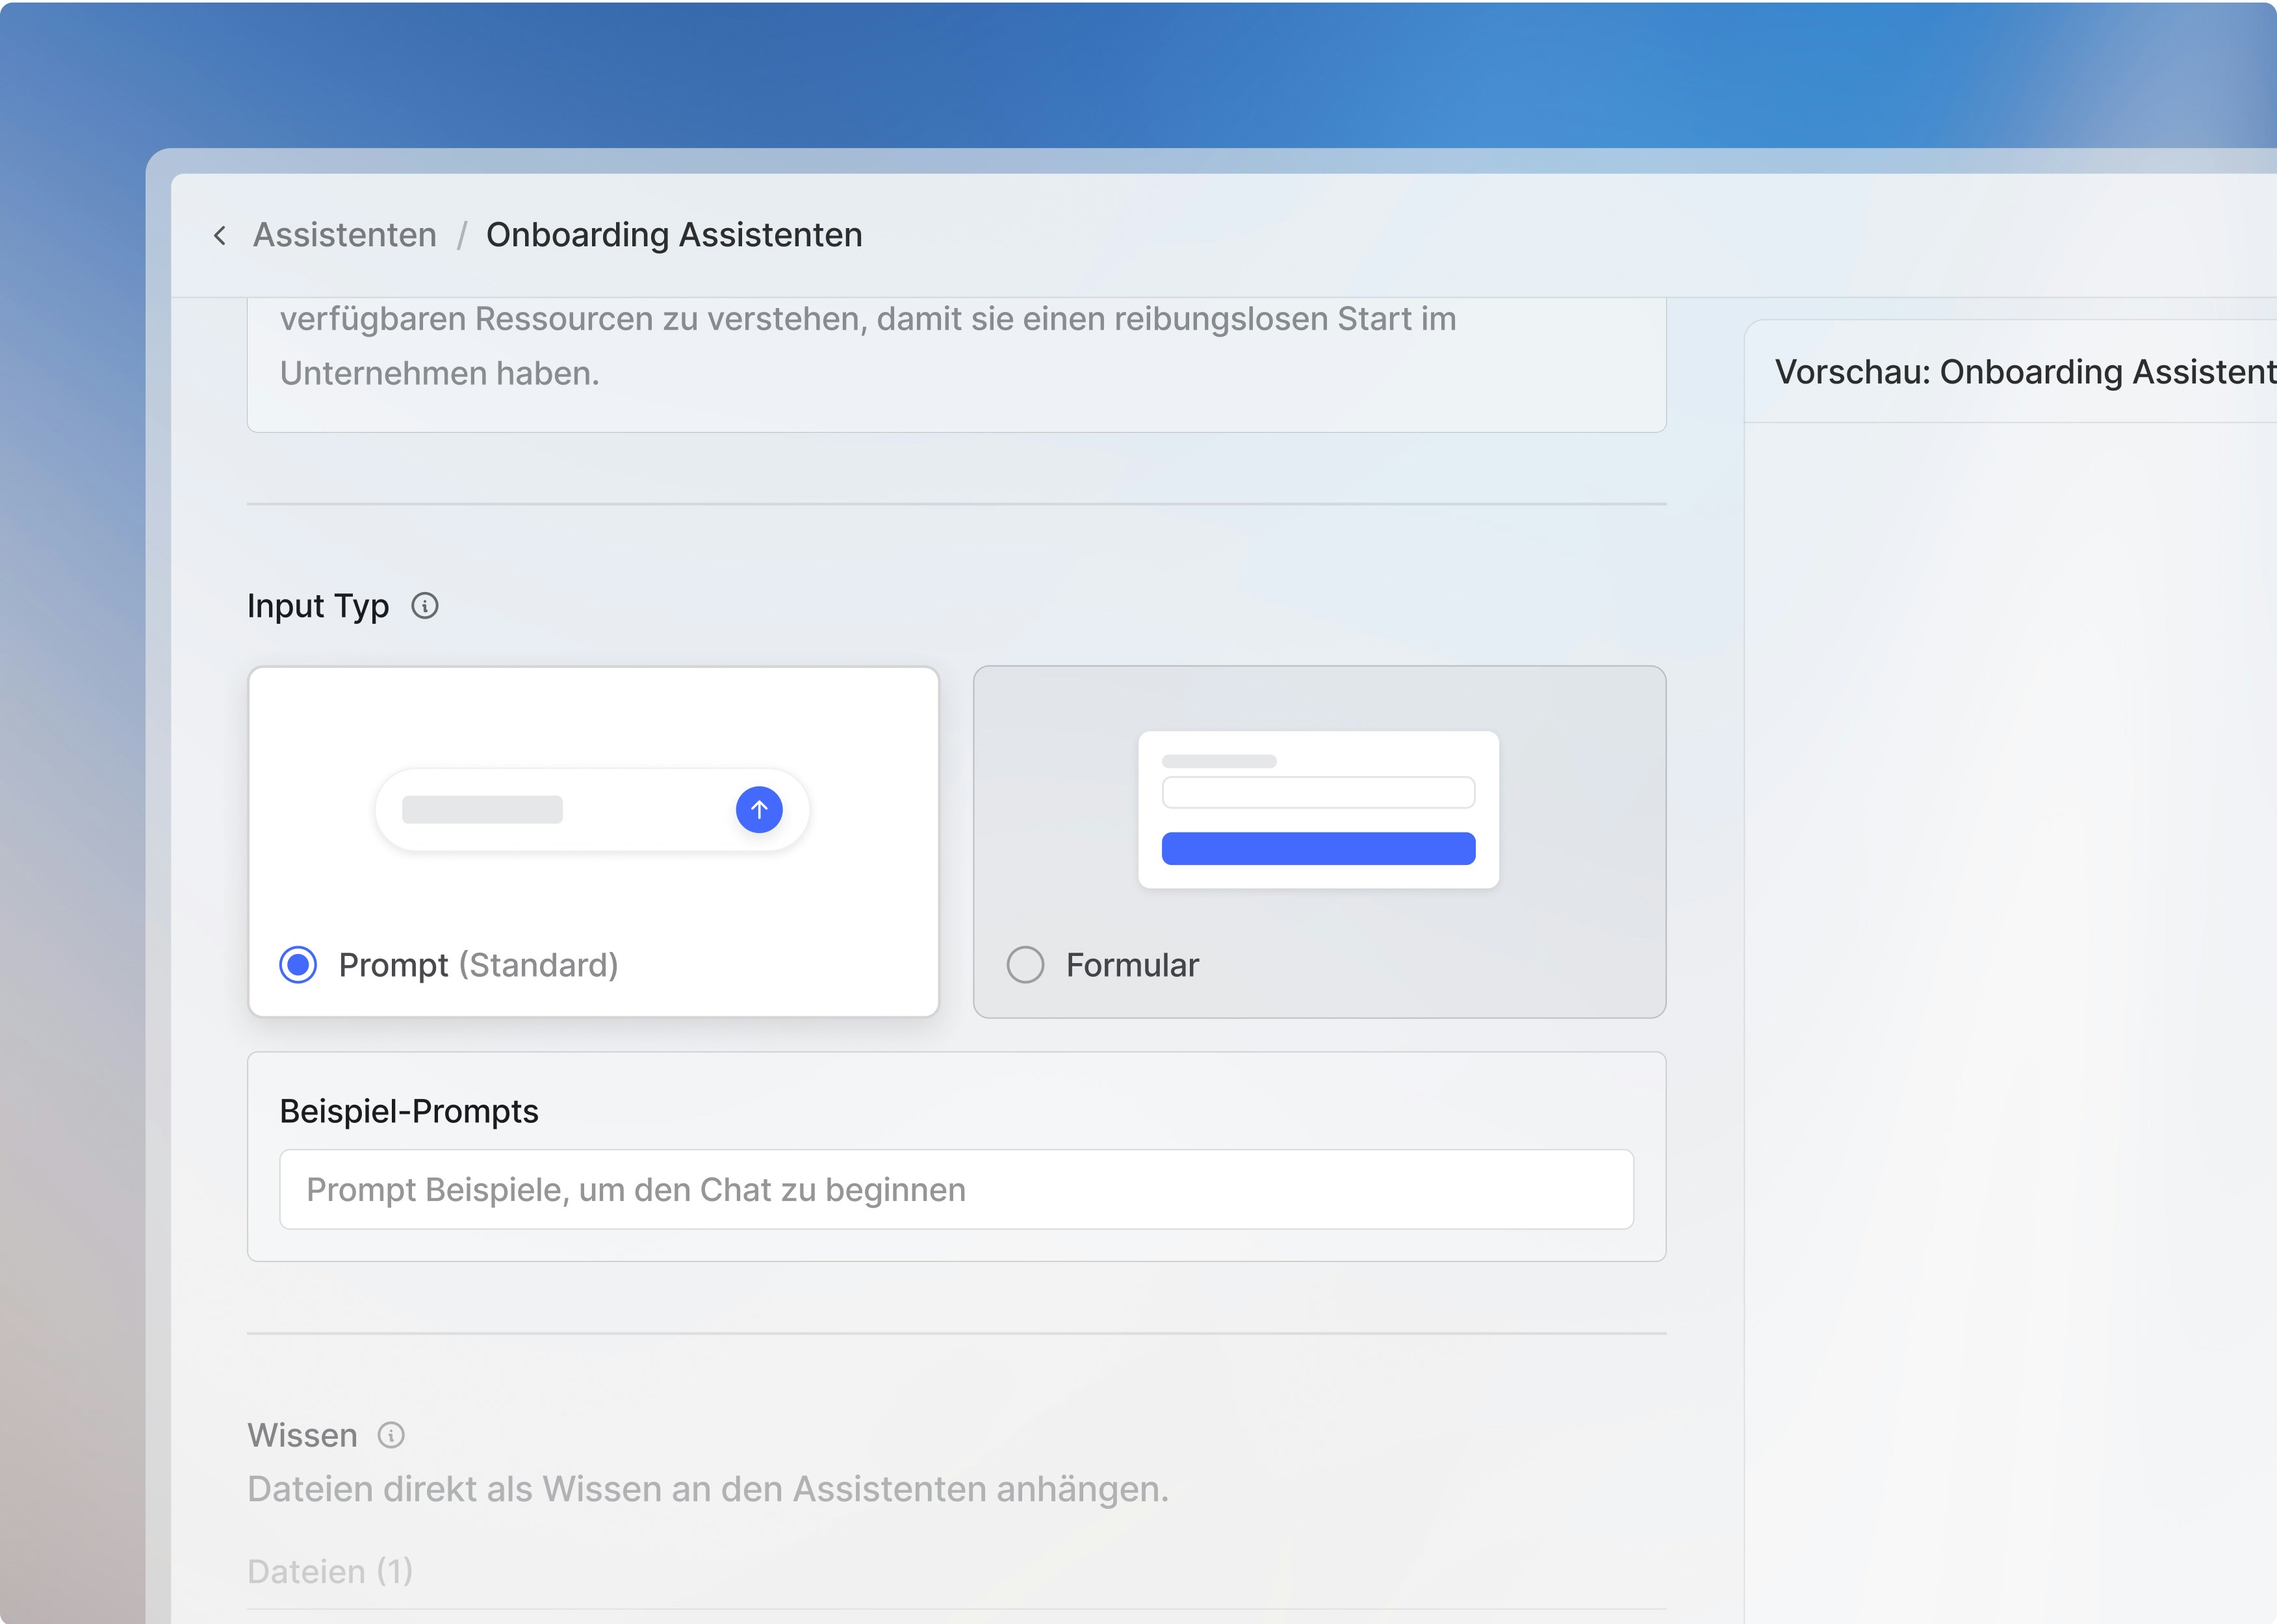Click the blue bar in Formular illustration
Screen dimensions: 2277x1624
pos(1318,849)
